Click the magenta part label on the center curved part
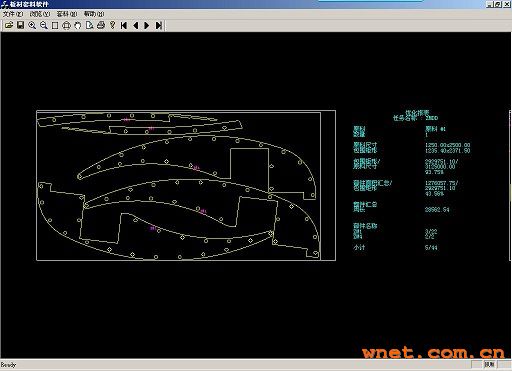This screenshot has width=512, height=371. tap(203, 211)
